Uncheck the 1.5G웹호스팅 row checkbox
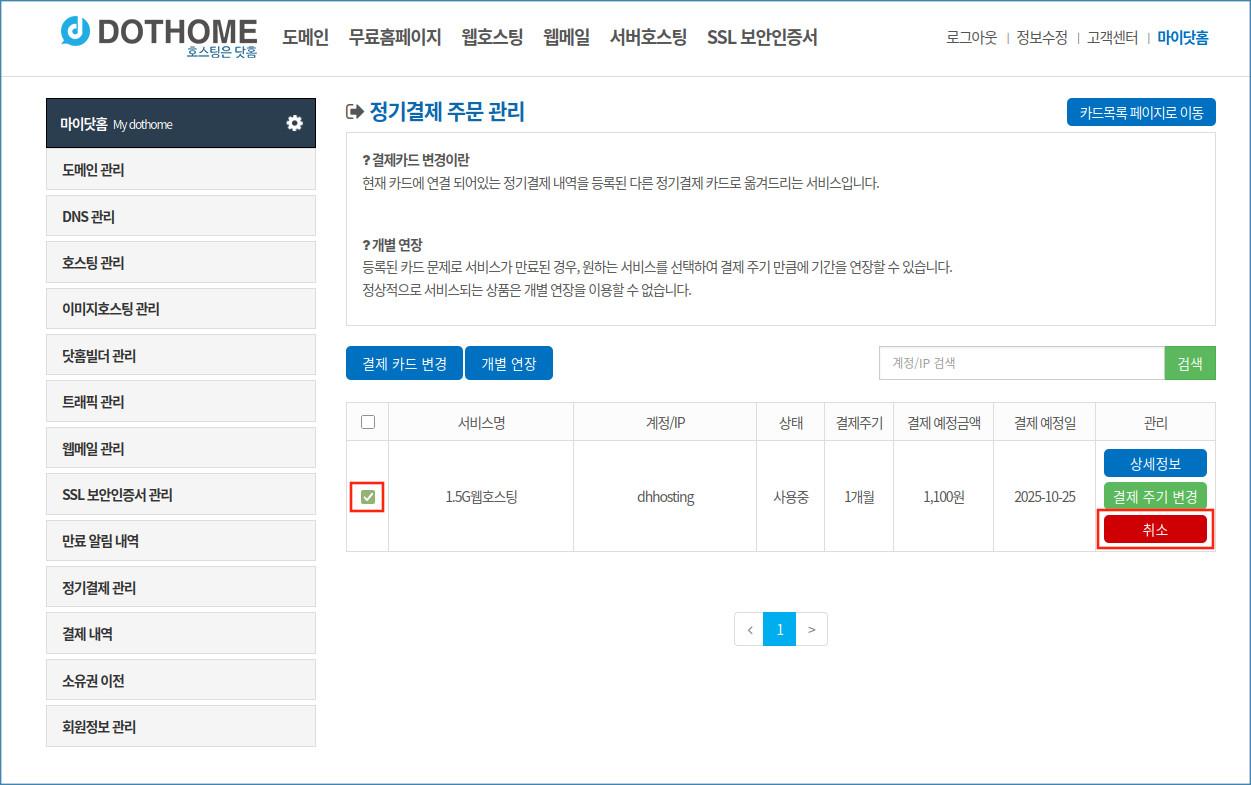This screenshot has height=785, width=1251. [368, 497]
